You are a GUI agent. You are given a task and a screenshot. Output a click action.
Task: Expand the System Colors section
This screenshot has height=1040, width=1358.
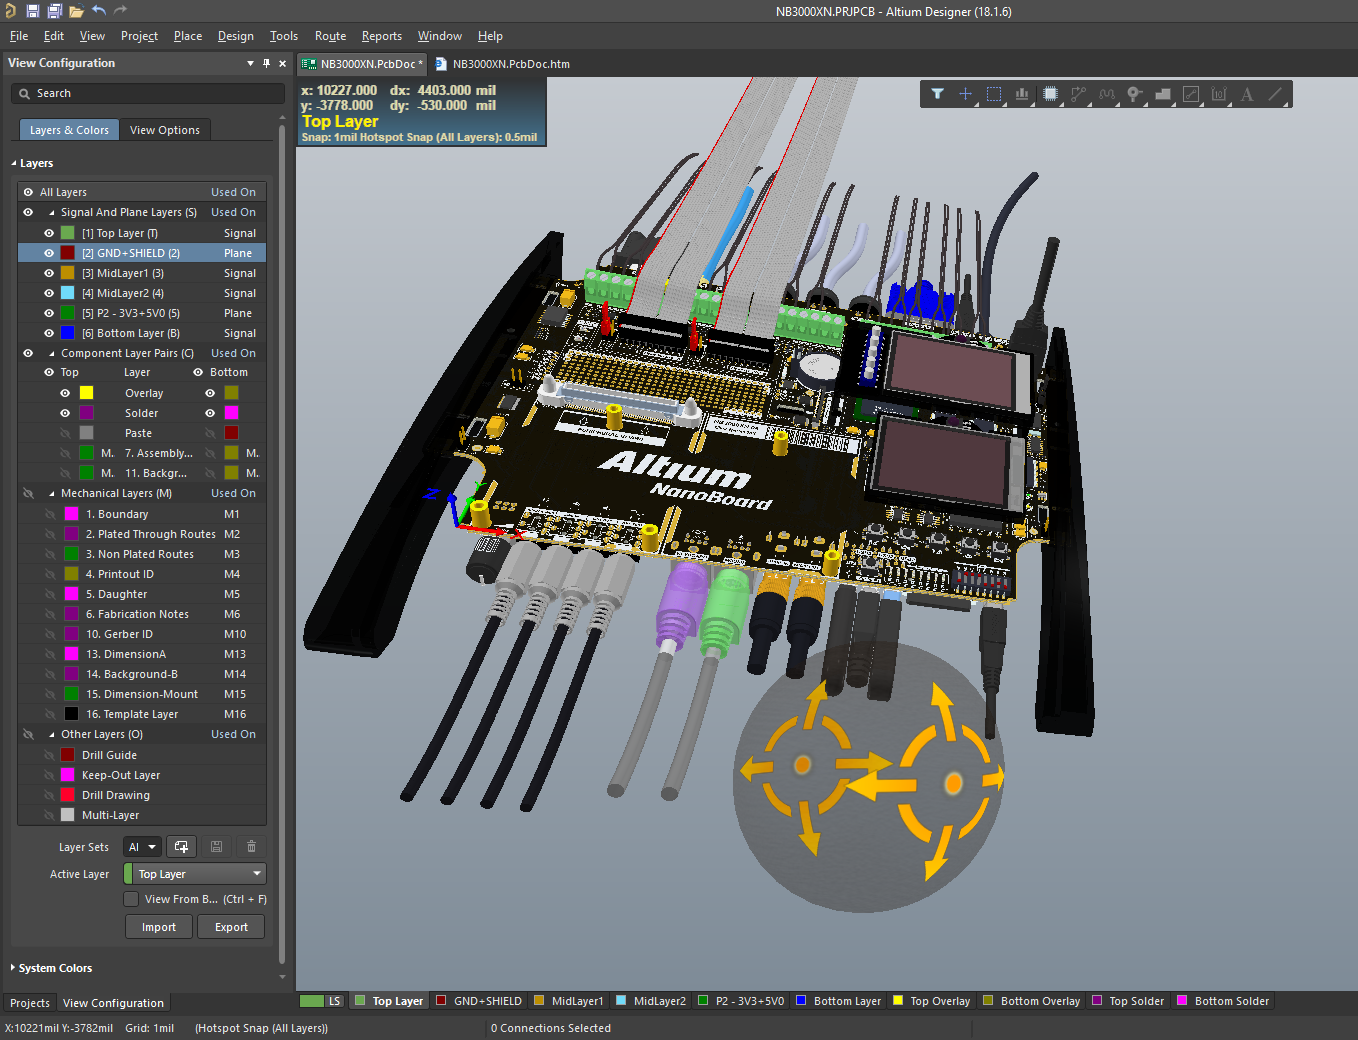13,968
